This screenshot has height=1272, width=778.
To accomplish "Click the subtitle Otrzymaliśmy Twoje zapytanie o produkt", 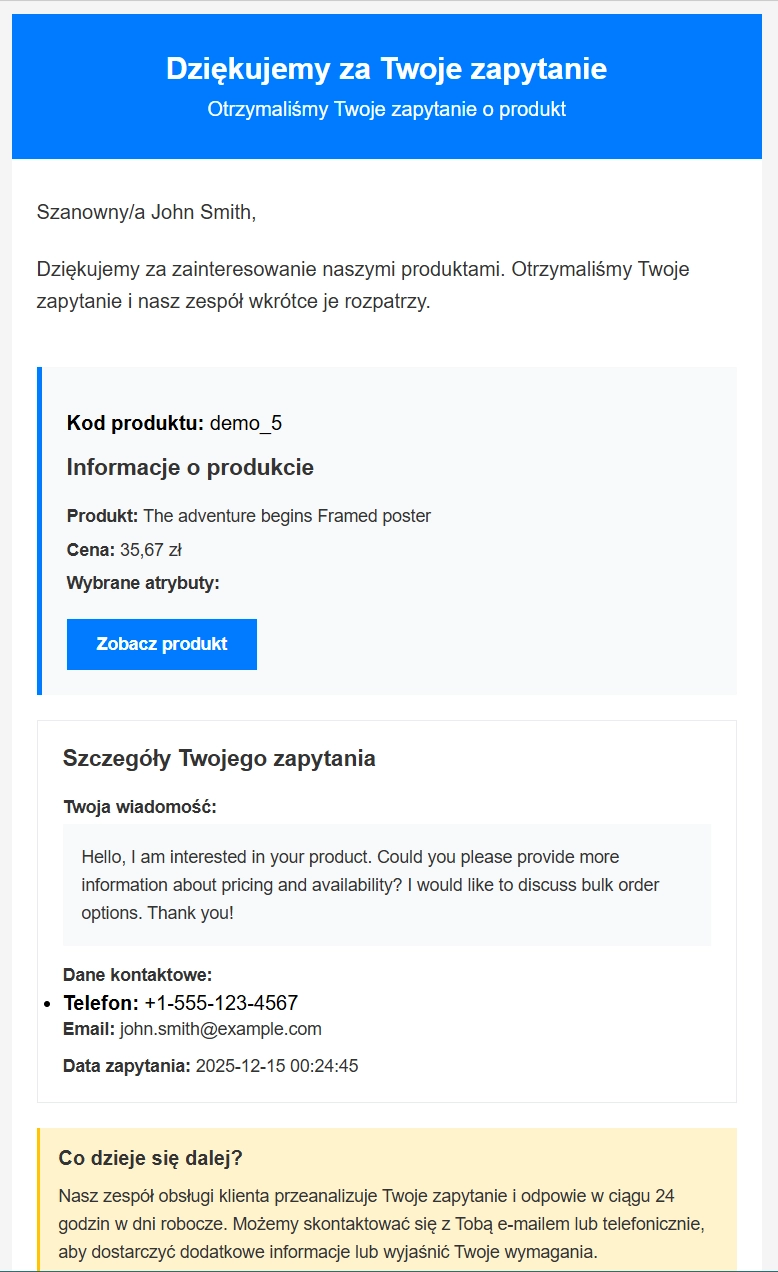I will pos(388,108).
